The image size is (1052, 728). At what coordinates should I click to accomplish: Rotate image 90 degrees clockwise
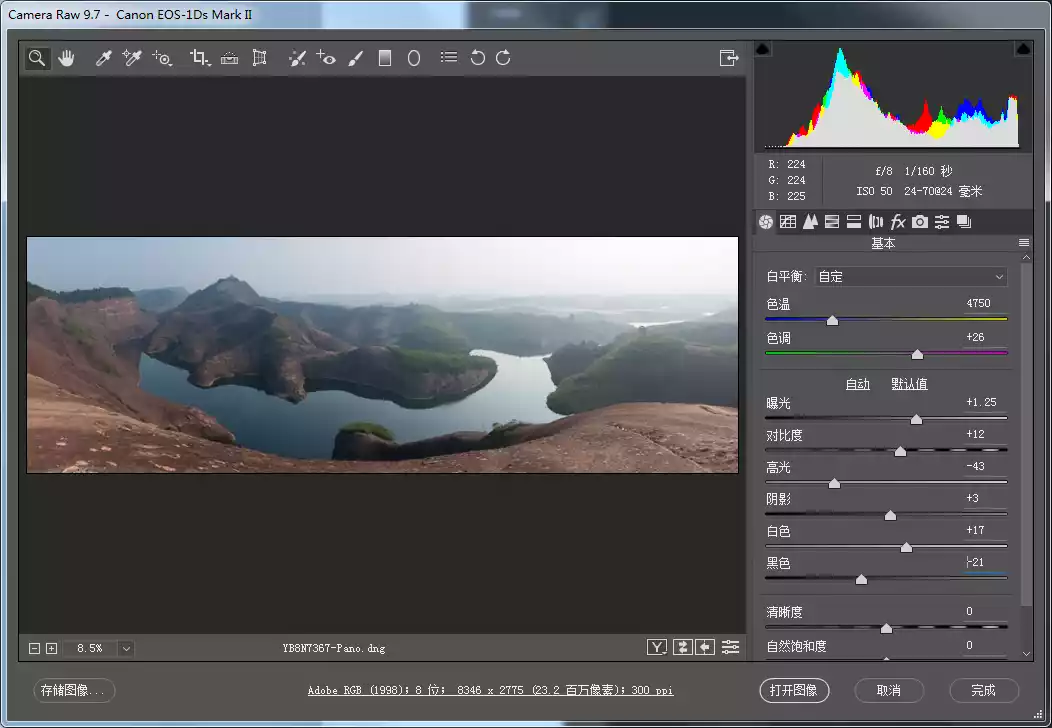(503, 58)
